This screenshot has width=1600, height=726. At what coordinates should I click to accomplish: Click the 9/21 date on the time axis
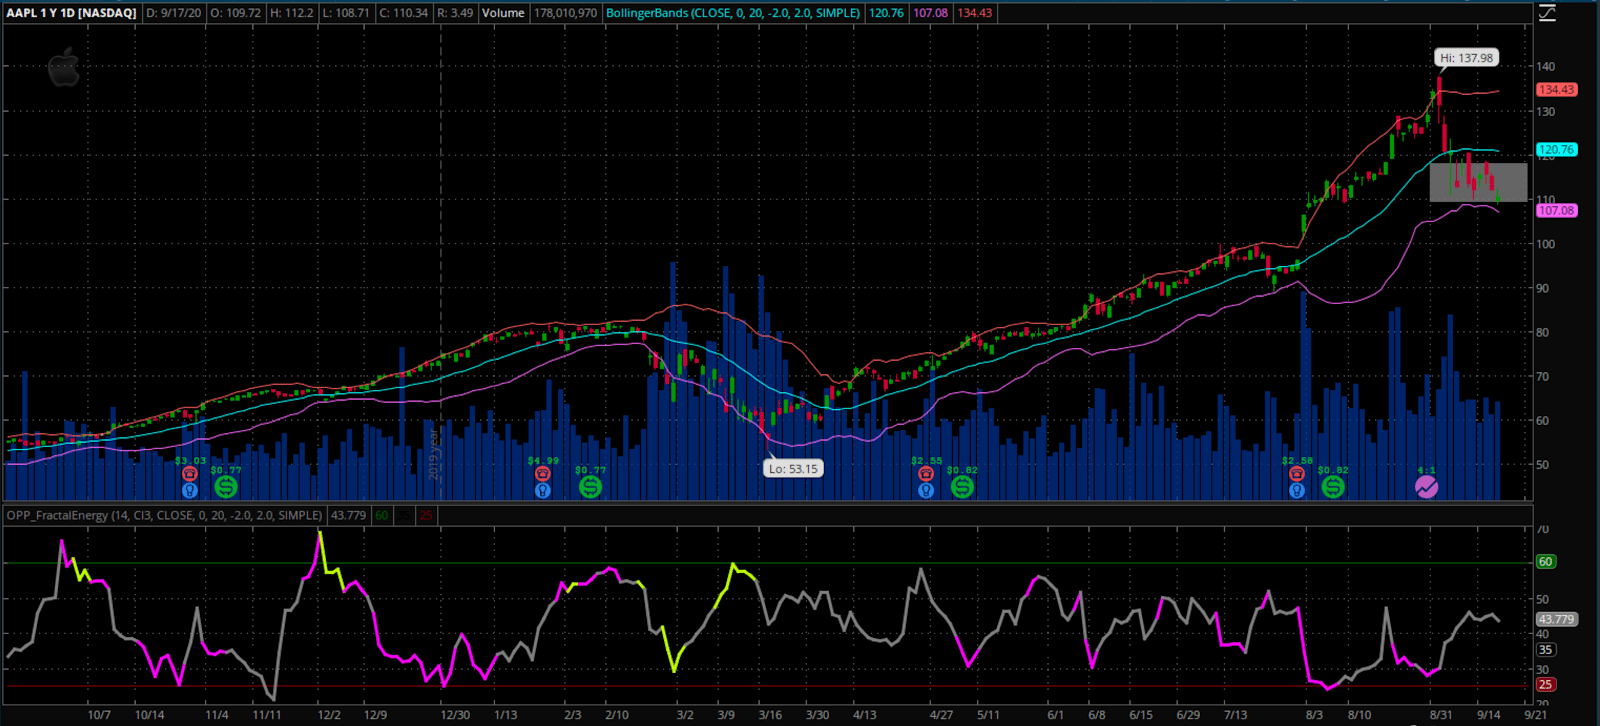[x=1536, y=715]
